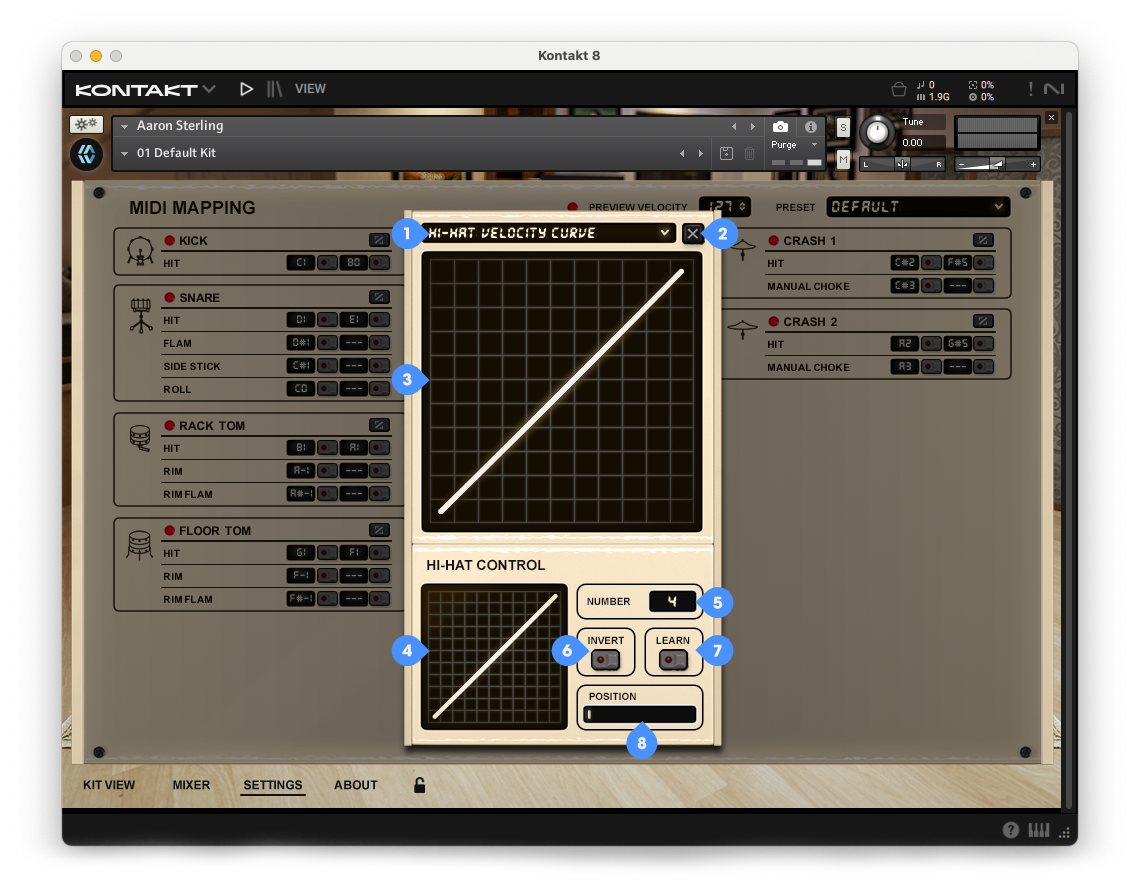The width and height of the screenshot is (1127, 889).
Task: Click the camera snapshot icon
Action: (780, 127)
